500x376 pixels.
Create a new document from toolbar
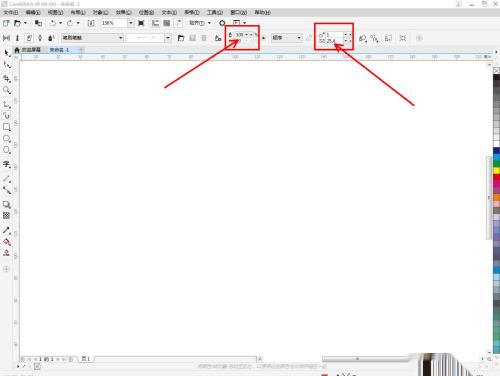(x=6, y=23)
